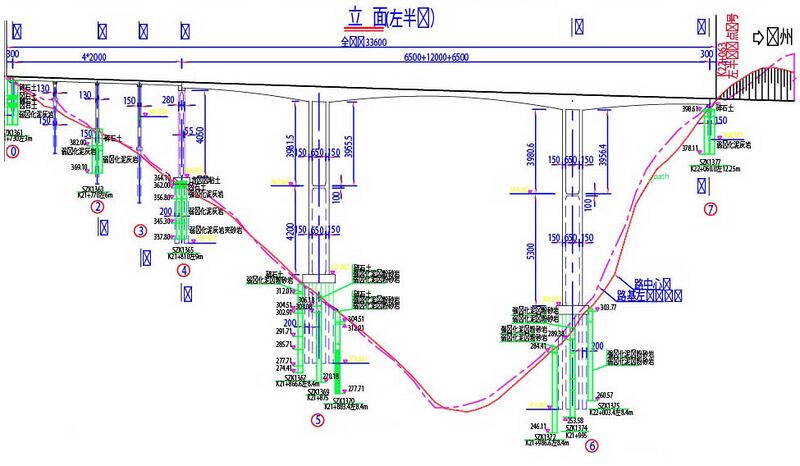Select elevation value 285.71
800x466 pixels.
point(284,345)
